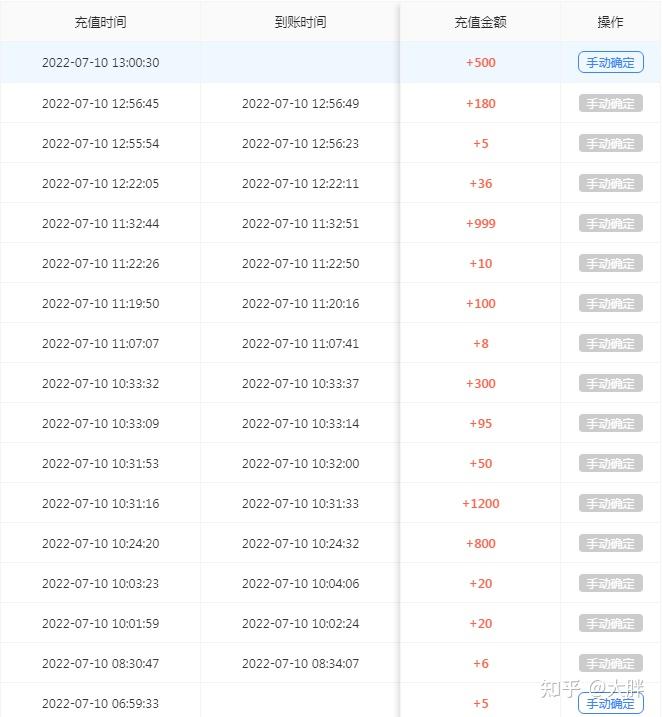This screenshot has width=662, height=717.
Task: Select the +500 amount cell
Action: [480, 63]
